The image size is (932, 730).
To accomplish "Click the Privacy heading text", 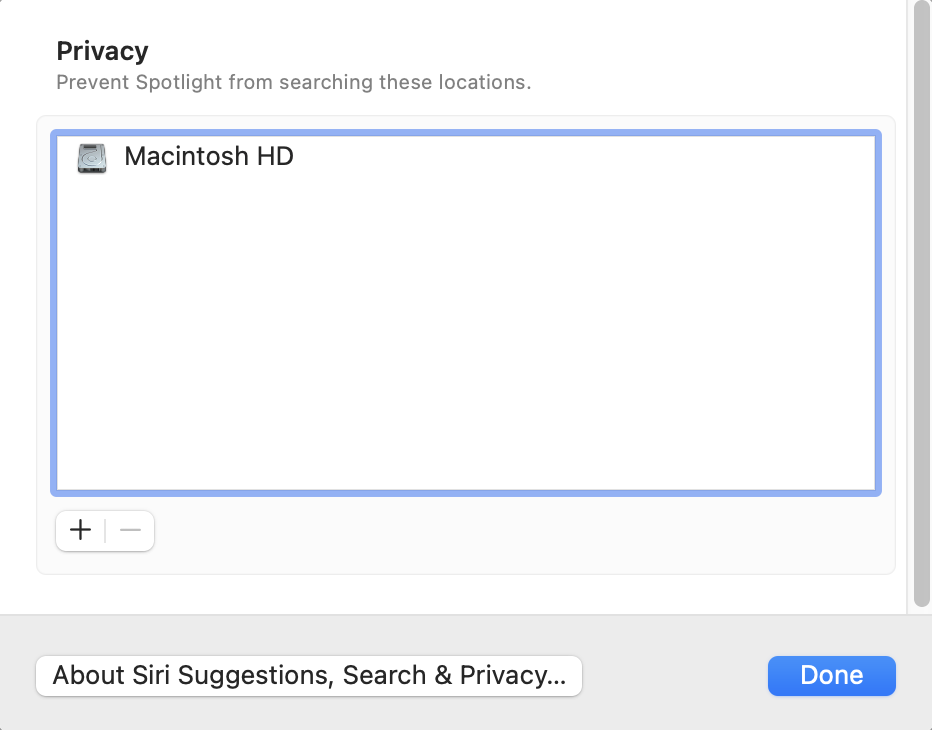I will tap(102, 51).
